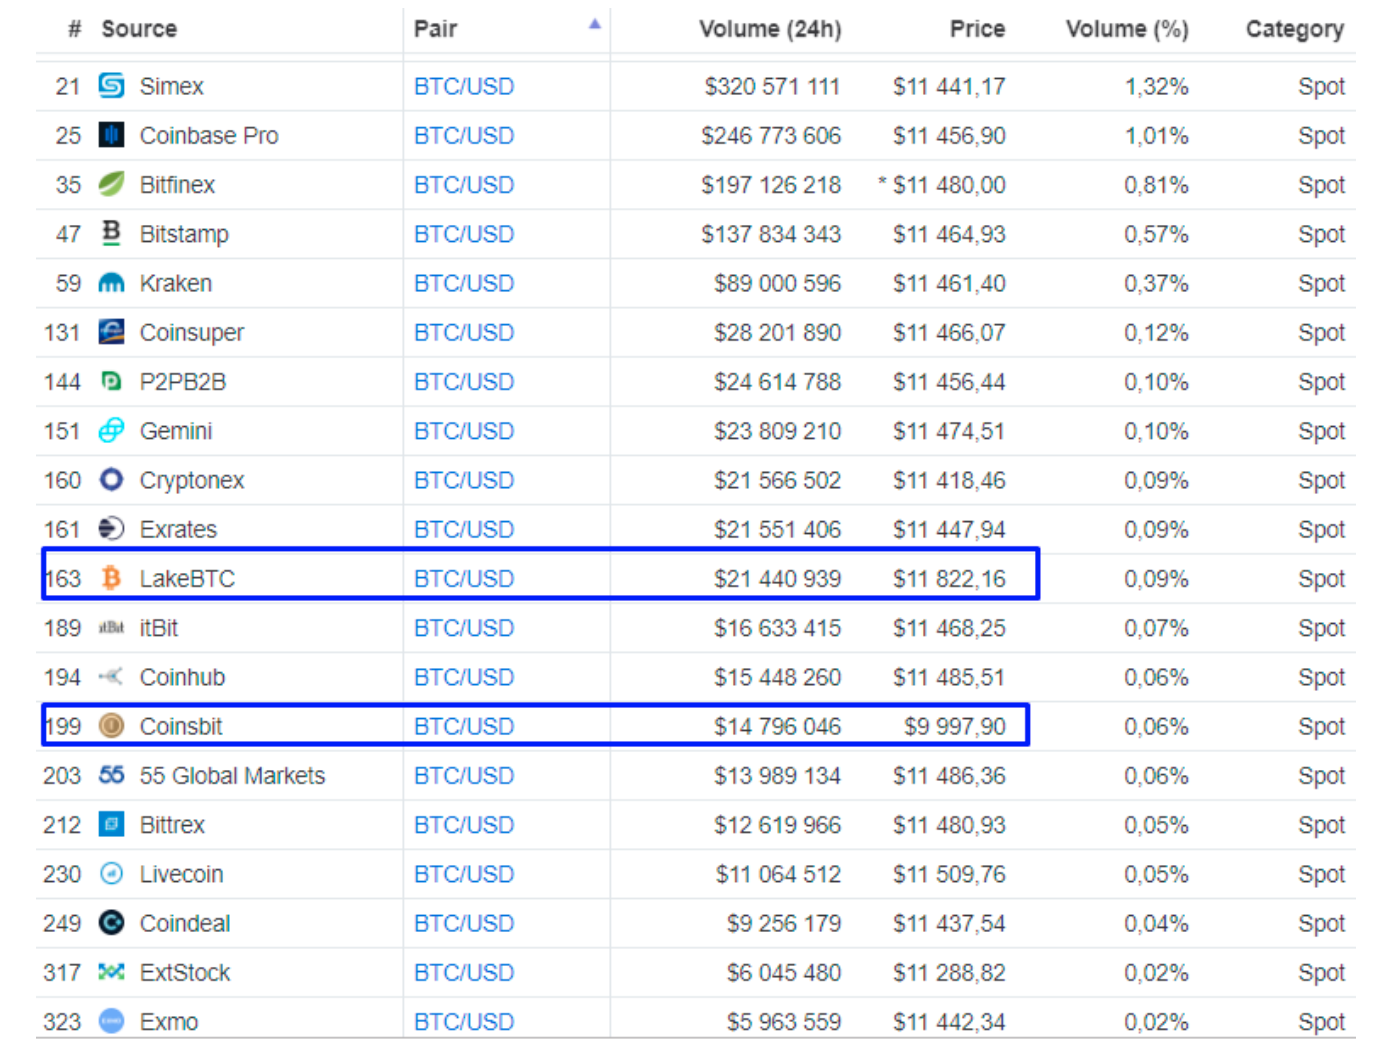Sort by rank number # header
The height and width of the screenshot is (1040, 1384).
coord(74,29)
